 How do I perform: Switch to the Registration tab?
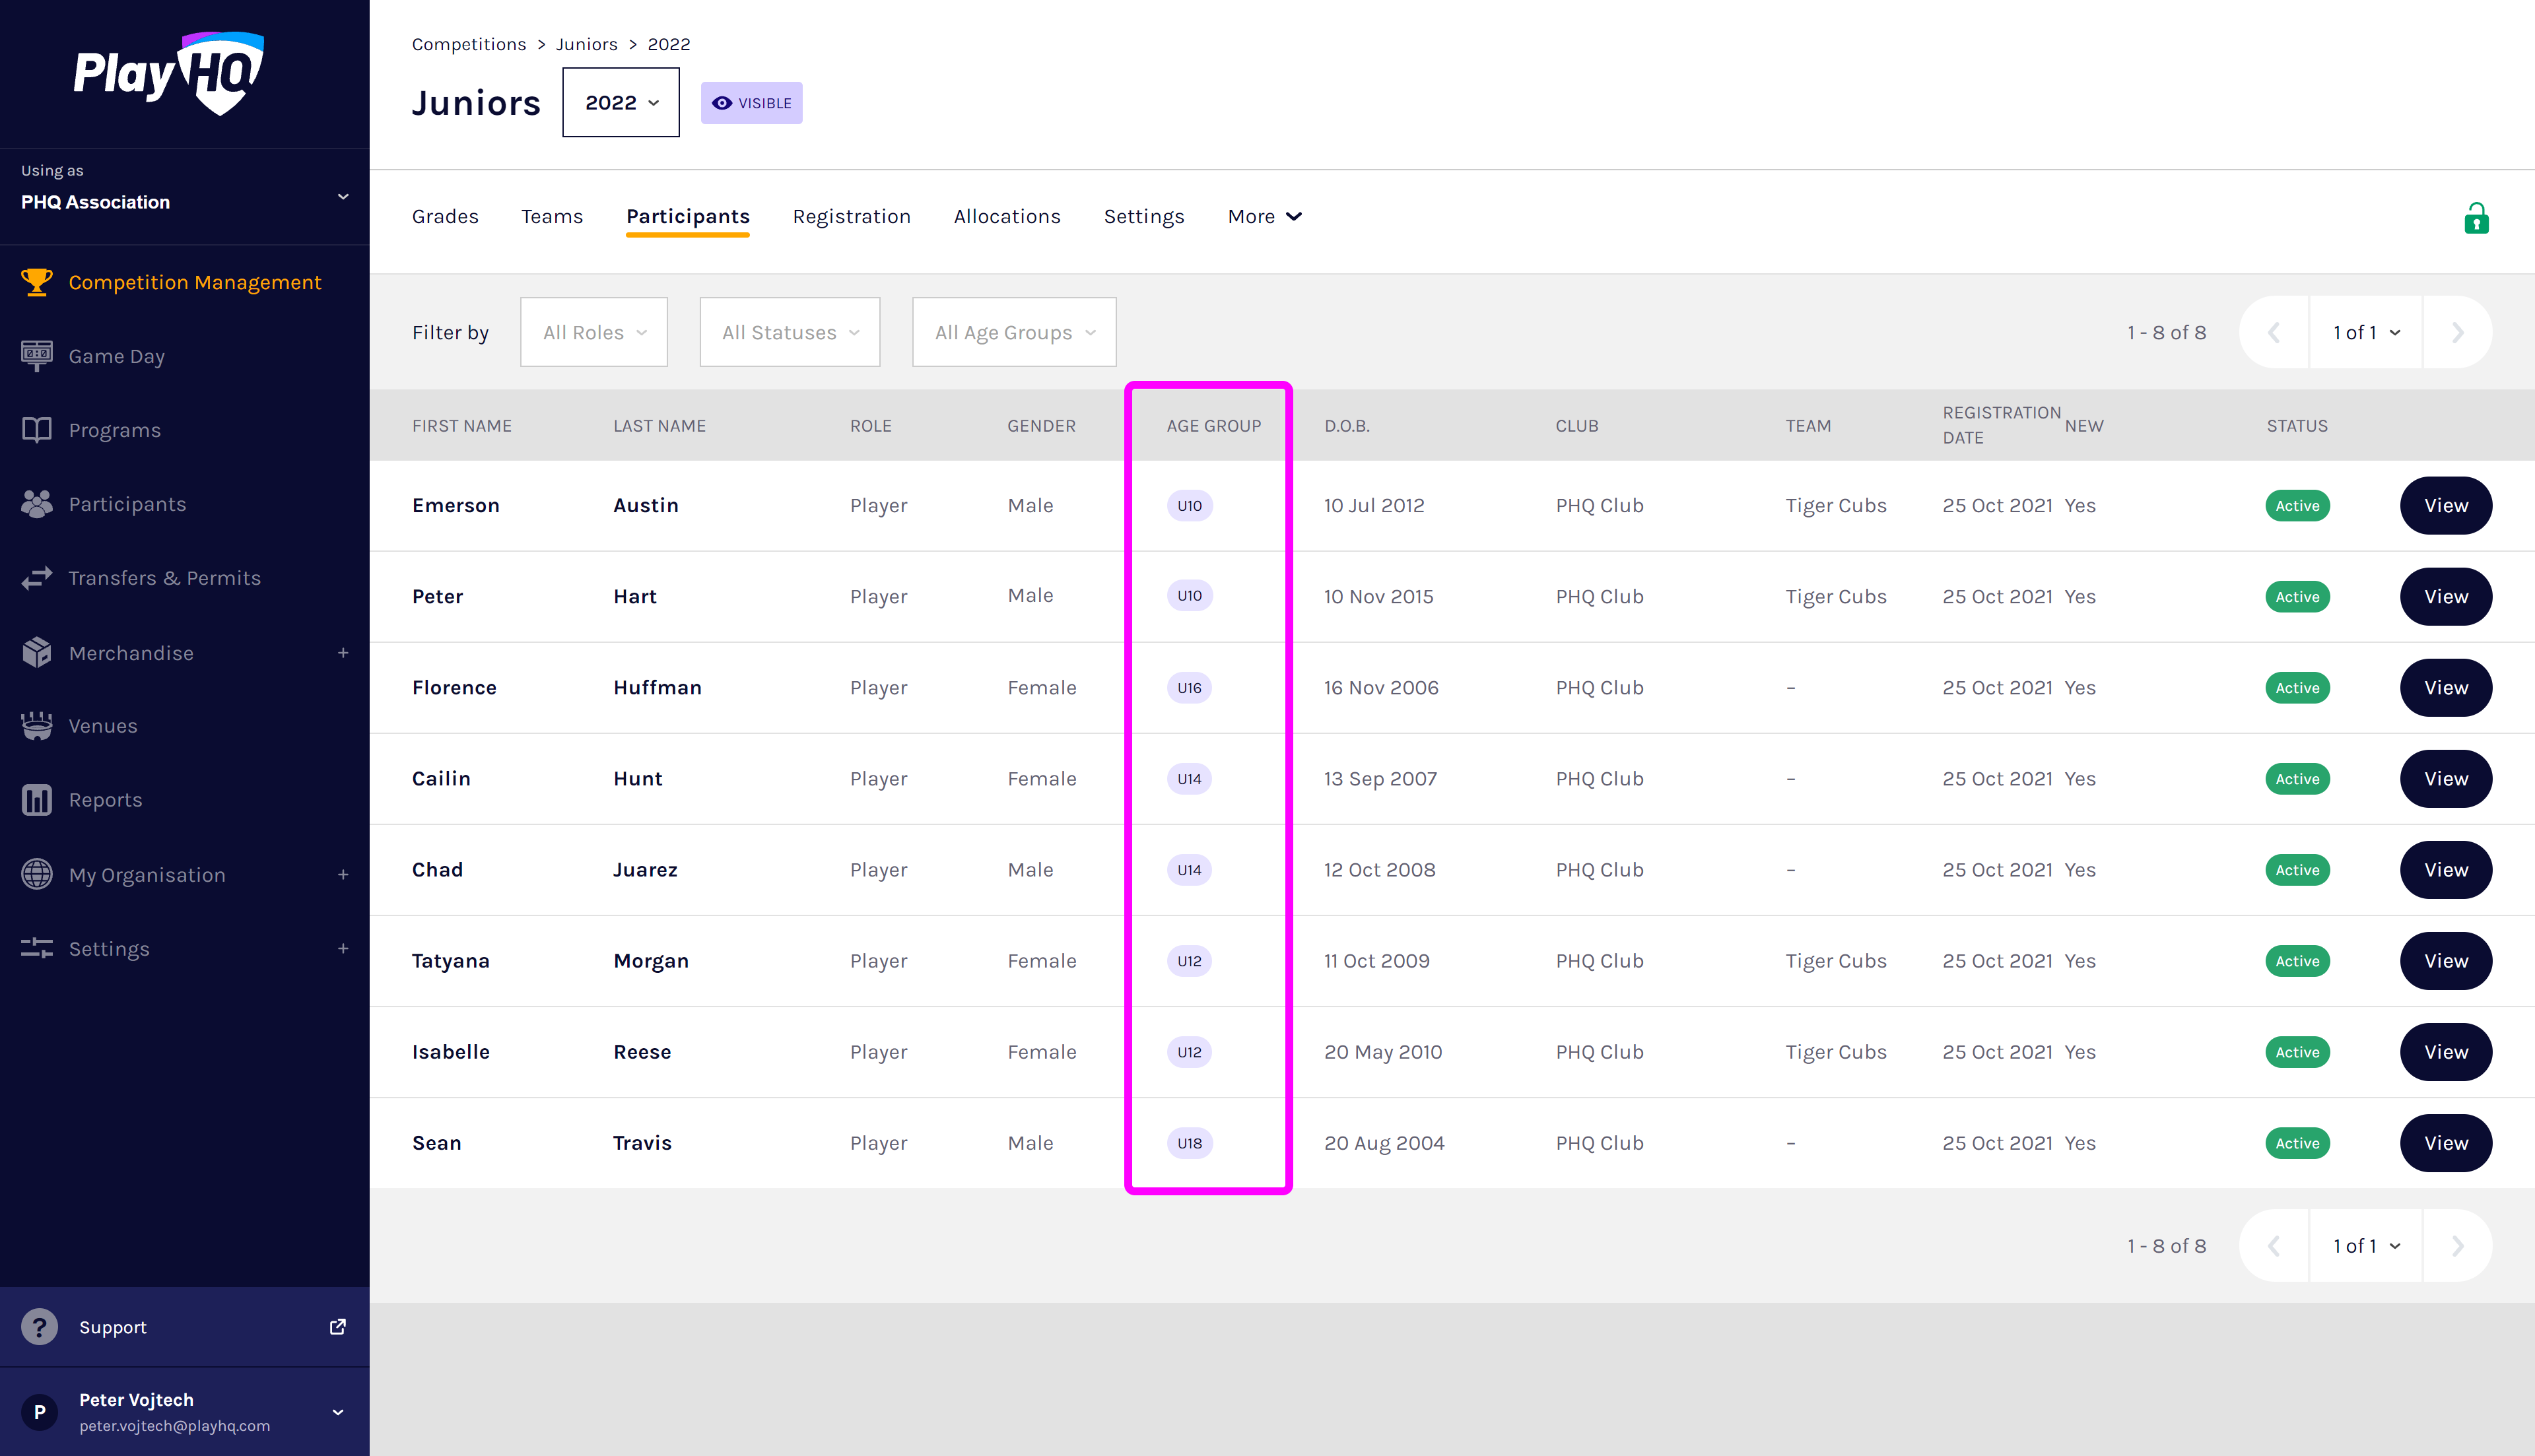coord(851,217)
